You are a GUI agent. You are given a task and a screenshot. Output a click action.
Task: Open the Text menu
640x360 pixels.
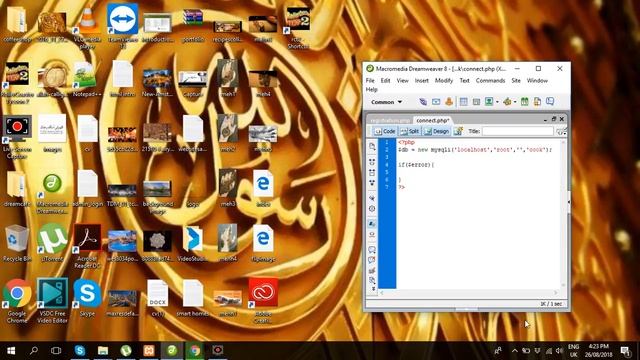click(464, 80)
